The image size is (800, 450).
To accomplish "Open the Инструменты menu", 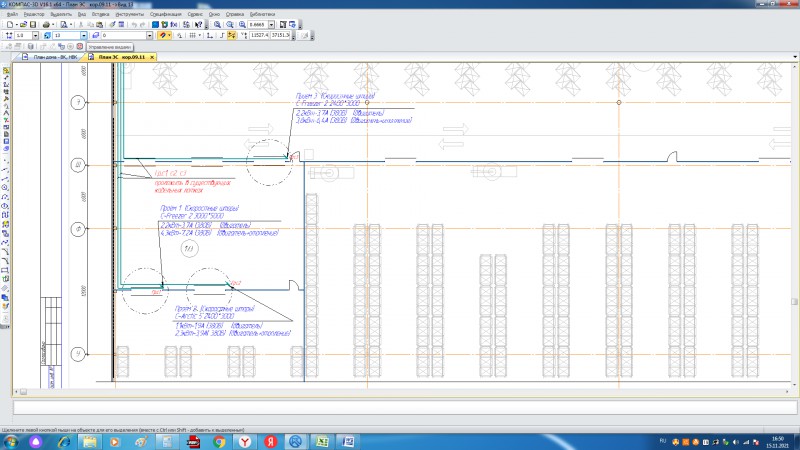I will (130, 14).
